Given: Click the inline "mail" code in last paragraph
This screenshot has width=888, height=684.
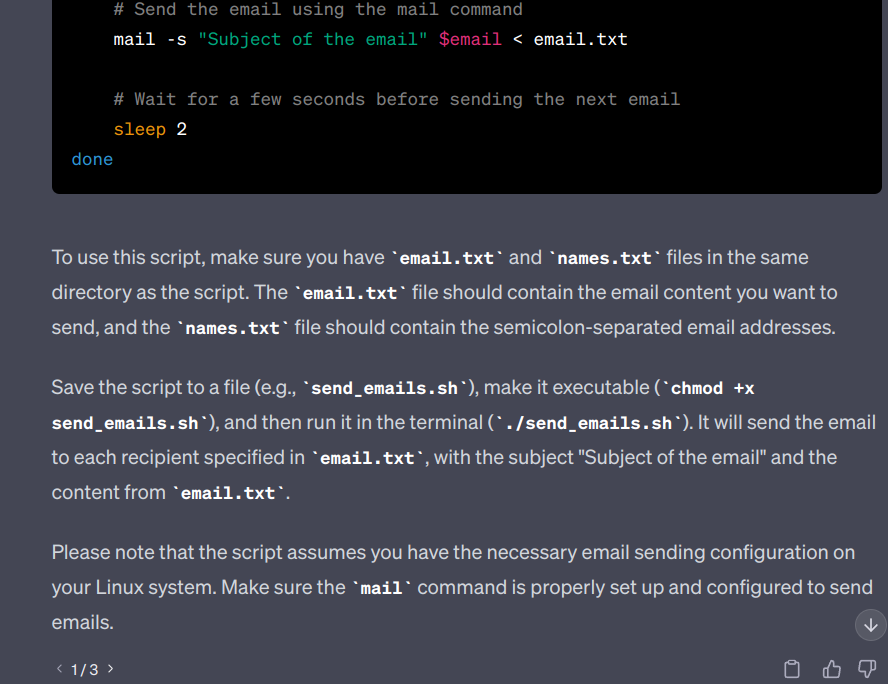Looking at the screenshot, I should [381, 588].
